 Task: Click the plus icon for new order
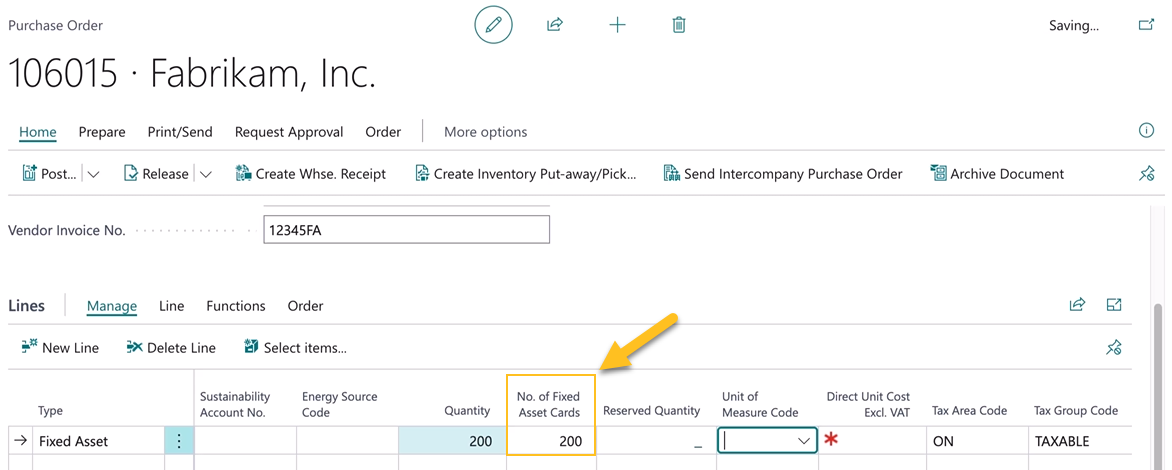(617, 25)
